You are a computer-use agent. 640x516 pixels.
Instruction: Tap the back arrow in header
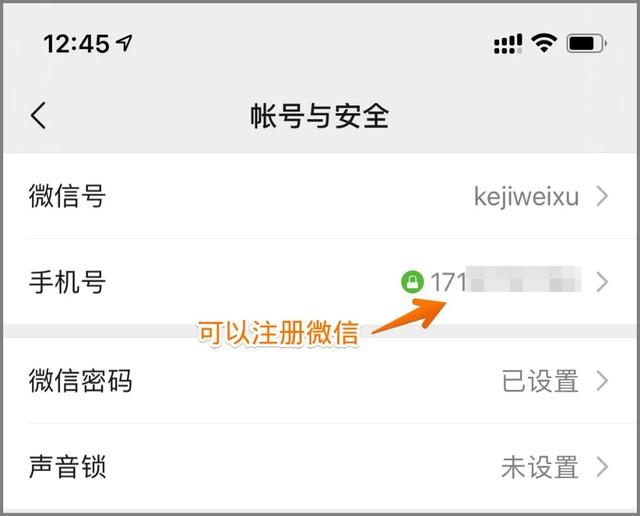pyautogui.click(x=38, y=116)
